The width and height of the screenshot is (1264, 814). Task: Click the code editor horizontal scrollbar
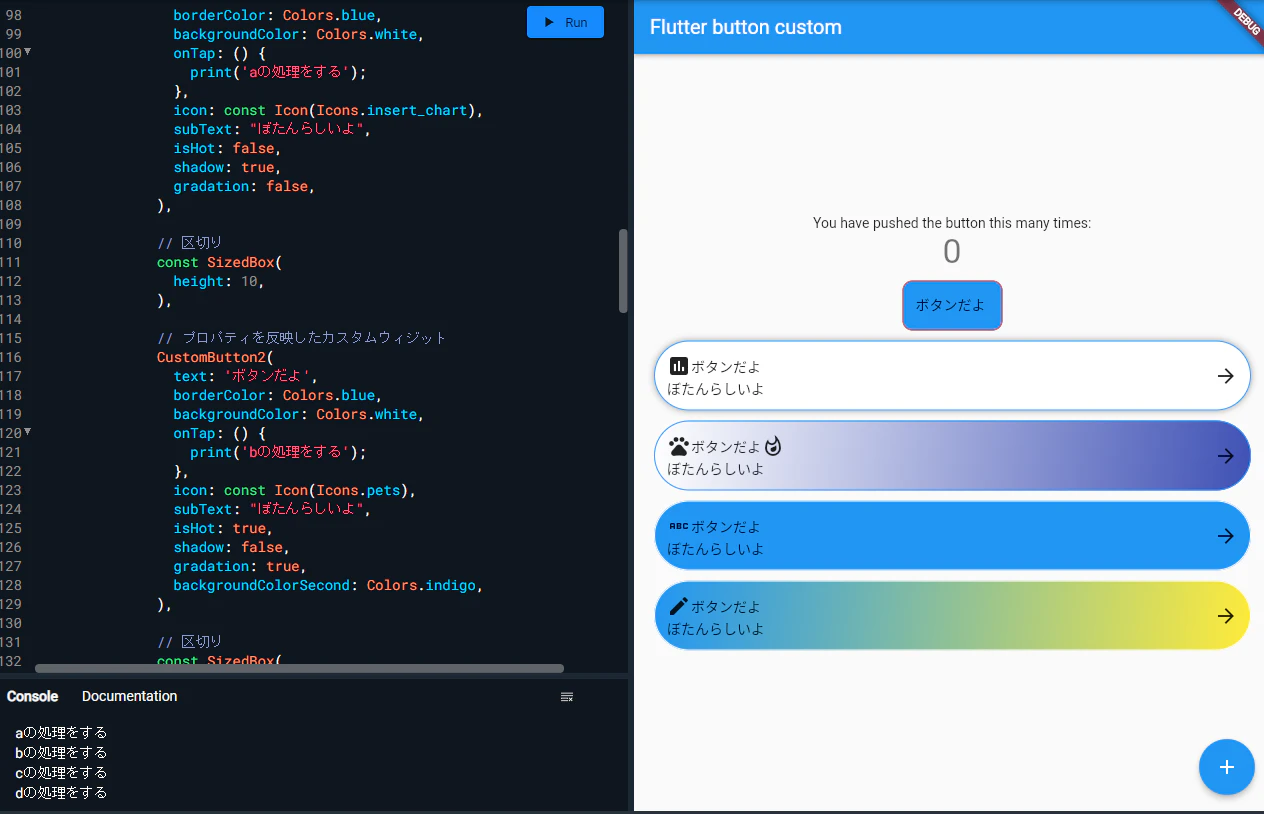[x=299, y=668]
